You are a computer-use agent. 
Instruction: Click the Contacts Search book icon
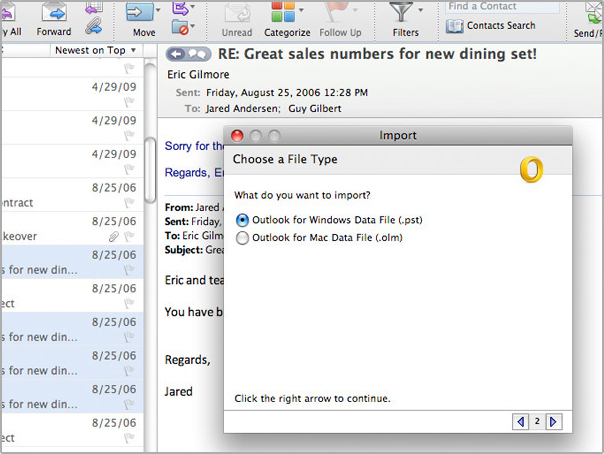(455, 26)
